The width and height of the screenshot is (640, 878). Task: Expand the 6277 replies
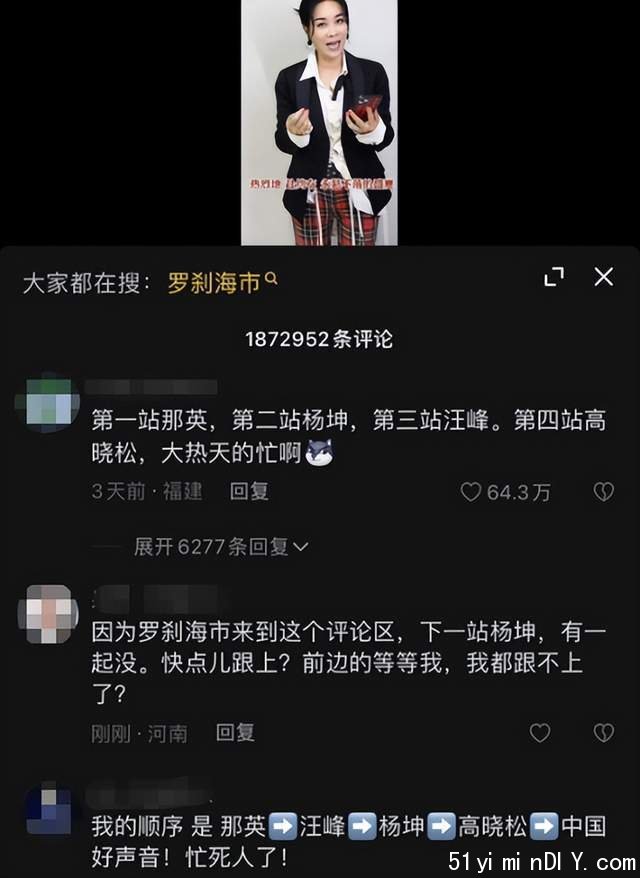click(220, 547)
